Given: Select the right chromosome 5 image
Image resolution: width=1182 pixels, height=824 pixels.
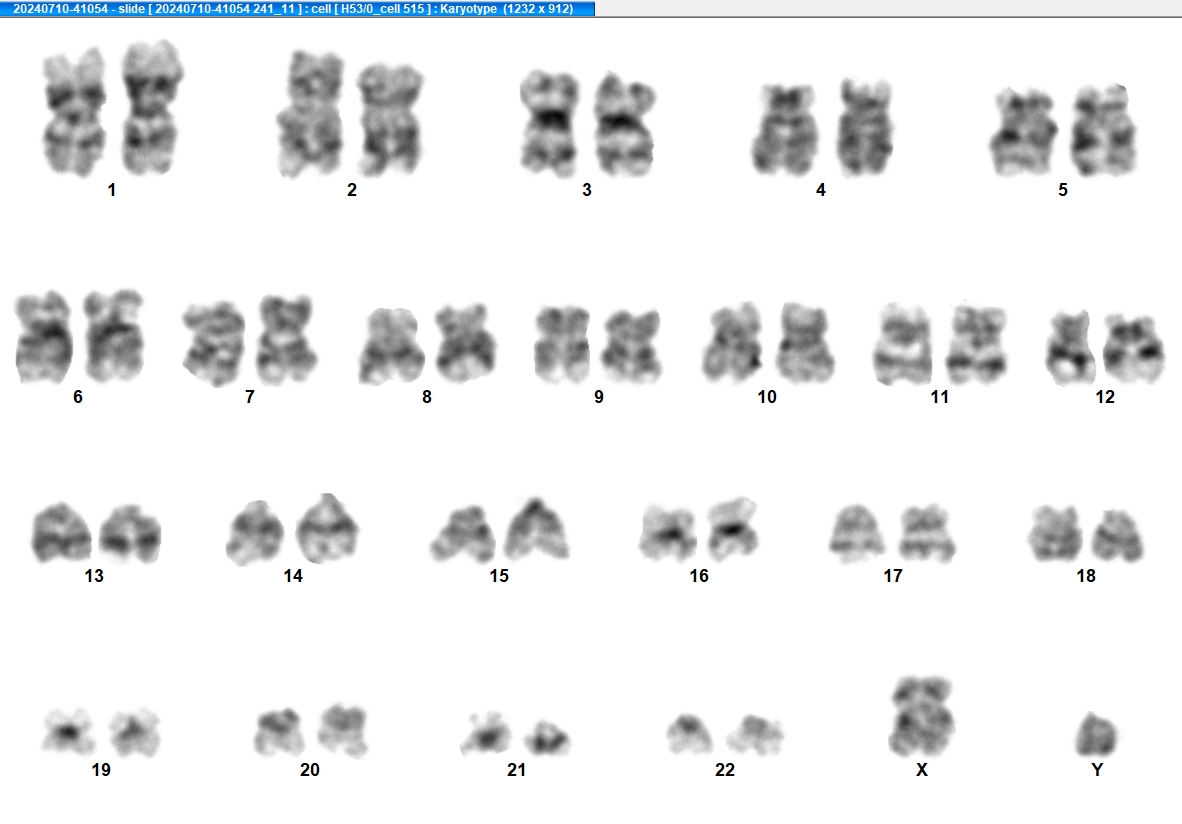Looking at the screenshot, I should 1103,130.
